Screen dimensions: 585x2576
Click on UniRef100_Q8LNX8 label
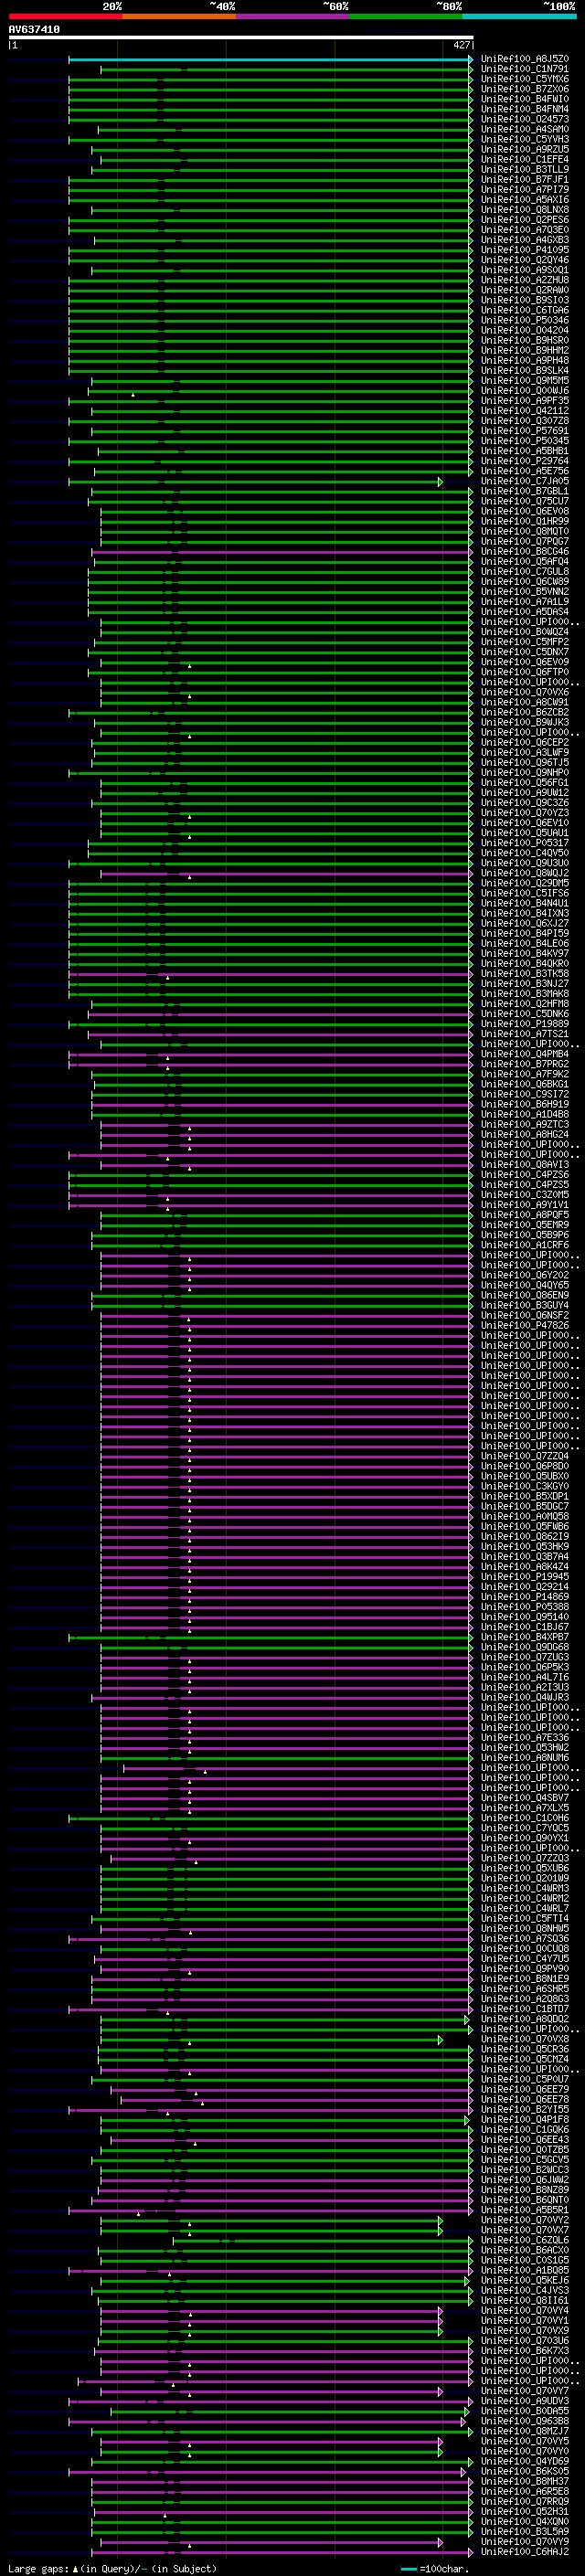pyautogui.click(x=525, y=210)
